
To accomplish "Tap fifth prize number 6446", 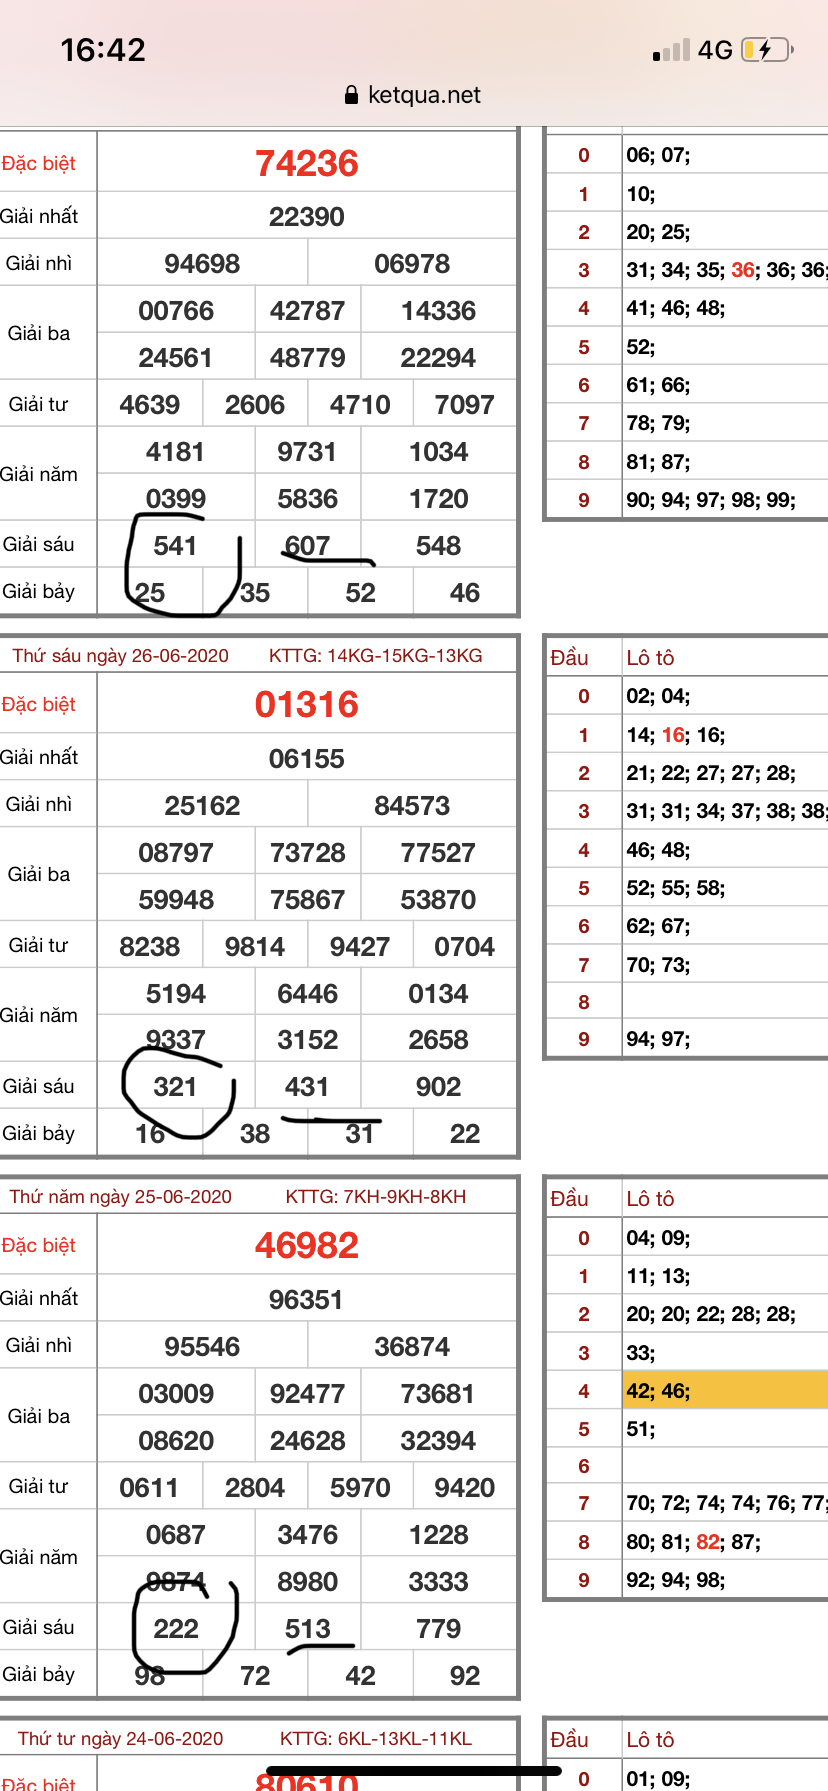I will 307,994.
